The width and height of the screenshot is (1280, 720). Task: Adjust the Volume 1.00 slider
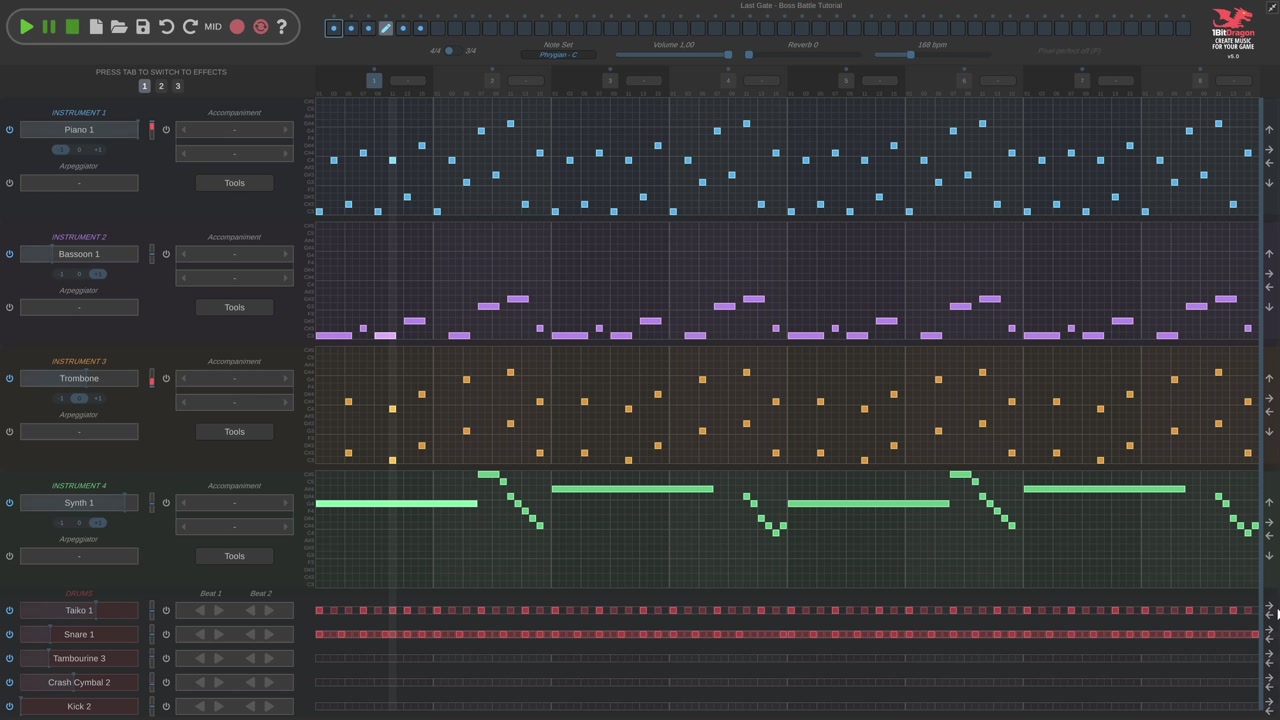click(x=674, y=55)
